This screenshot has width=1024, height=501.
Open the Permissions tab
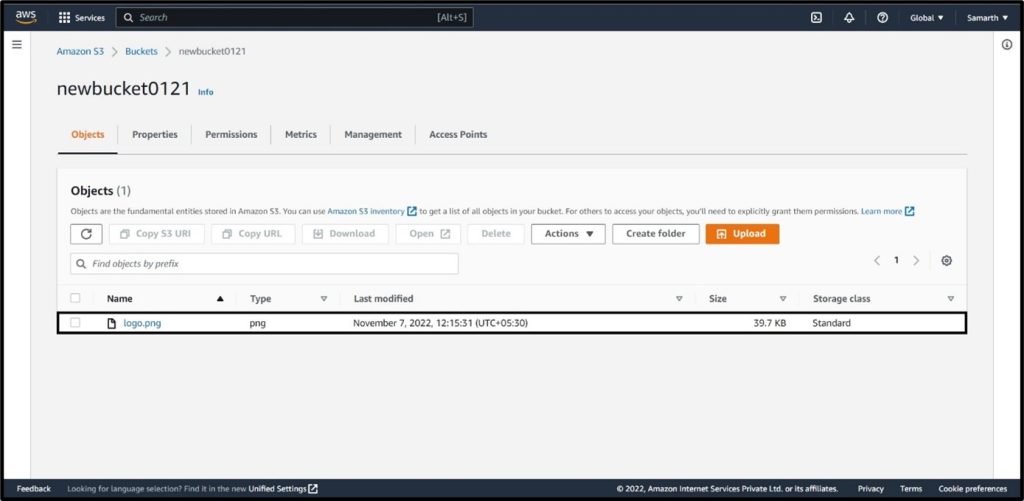[231, 135]
